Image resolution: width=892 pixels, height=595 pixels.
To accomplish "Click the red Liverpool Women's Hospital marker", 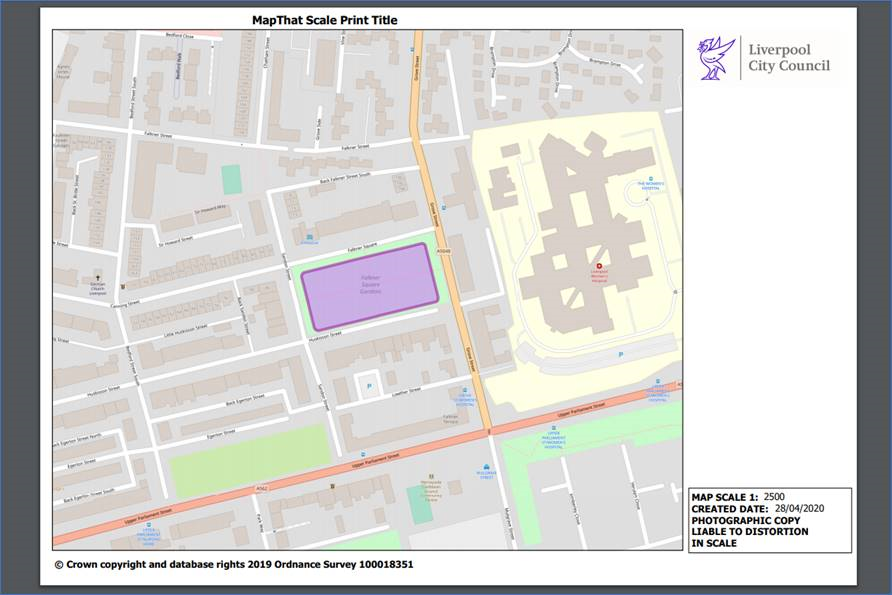I will [598, 266].
